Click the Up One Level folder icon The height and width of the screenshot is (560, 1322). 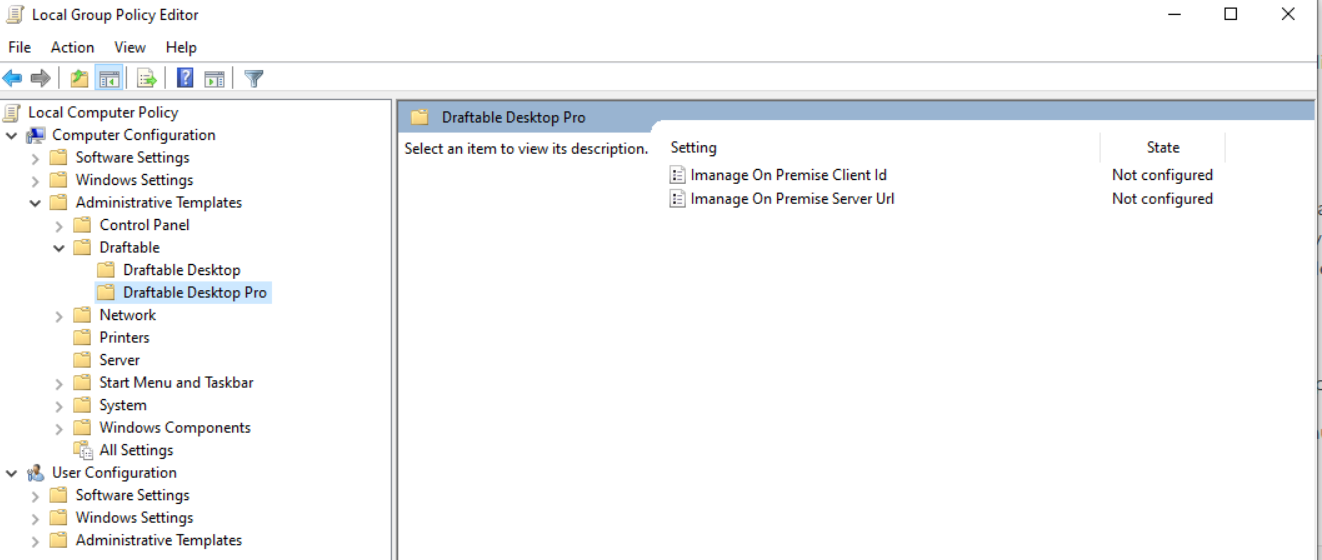79,78
